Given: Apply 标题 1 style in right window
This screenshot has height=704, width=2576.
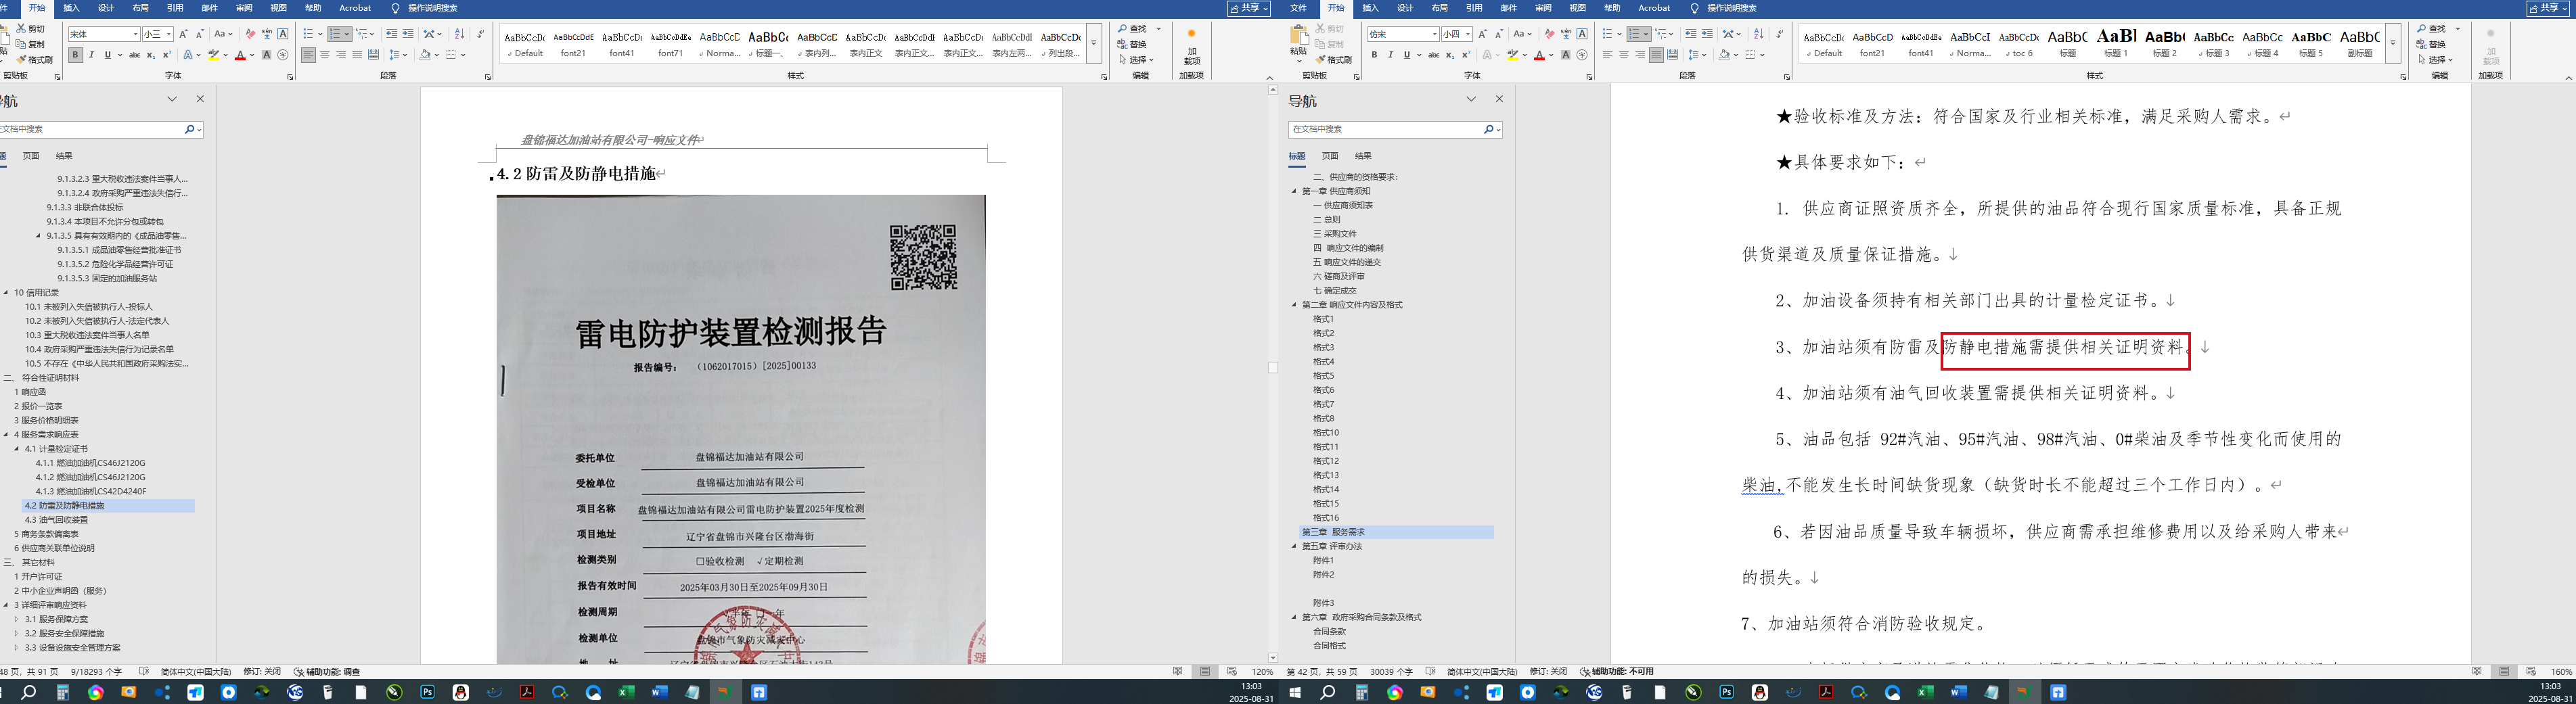Looking at the screenshot, I should coord(2116,42).
